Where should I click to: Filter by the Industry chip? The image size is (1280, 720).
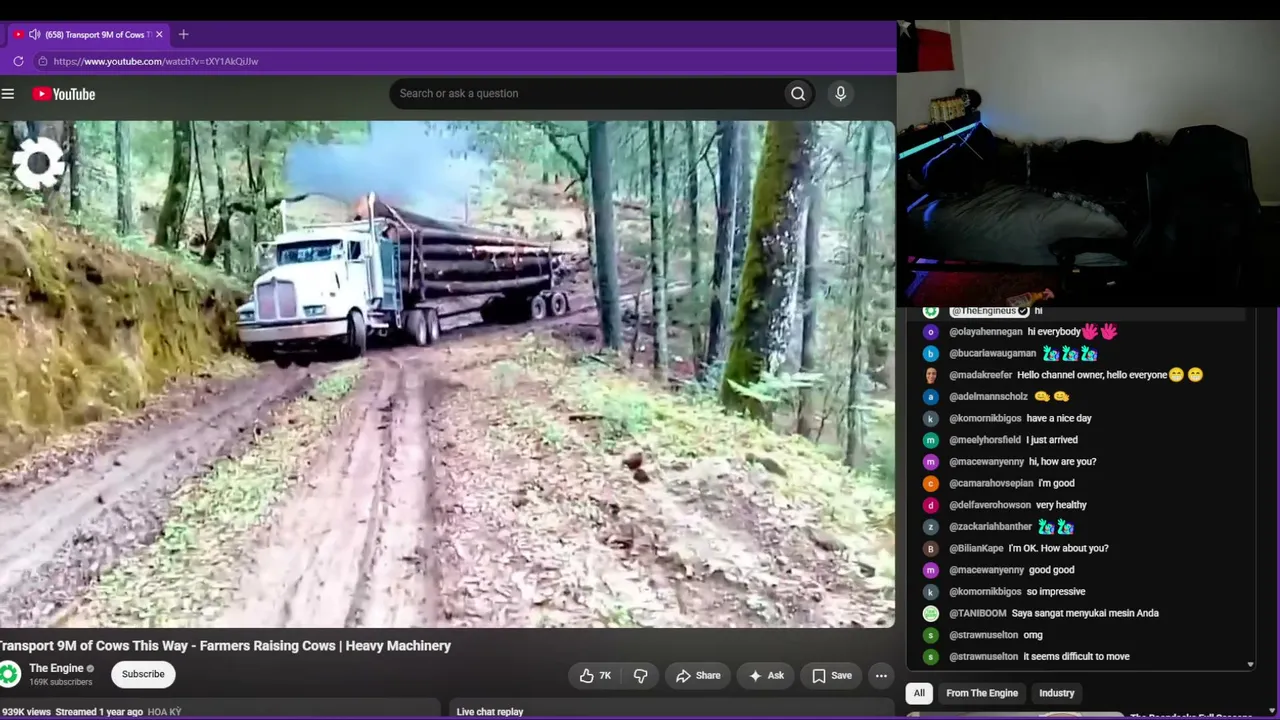(x=1056, y=693)
